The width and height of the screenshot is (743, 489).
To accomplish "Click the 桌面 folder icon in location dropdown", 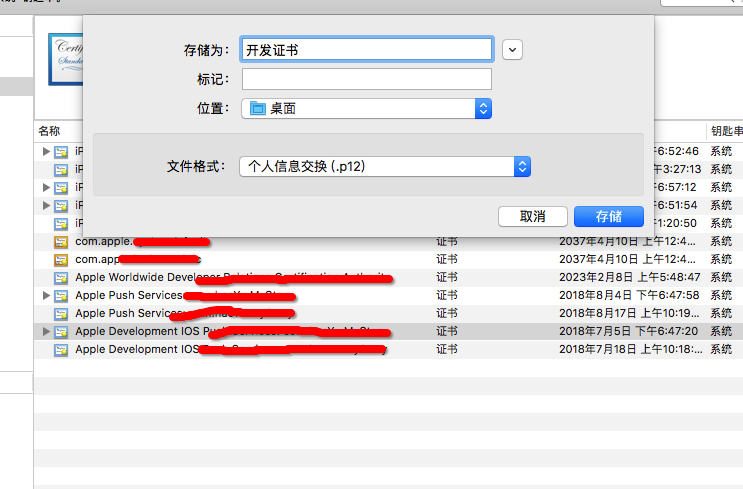I will [258, 109].
